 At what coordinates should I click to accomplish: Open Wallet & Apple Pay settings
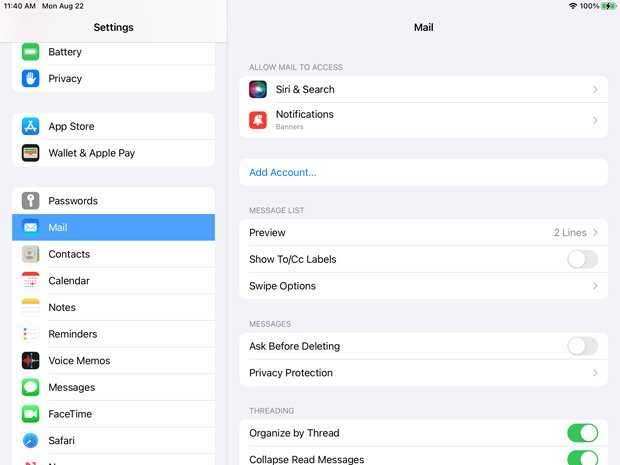click(x=113, y=153)
